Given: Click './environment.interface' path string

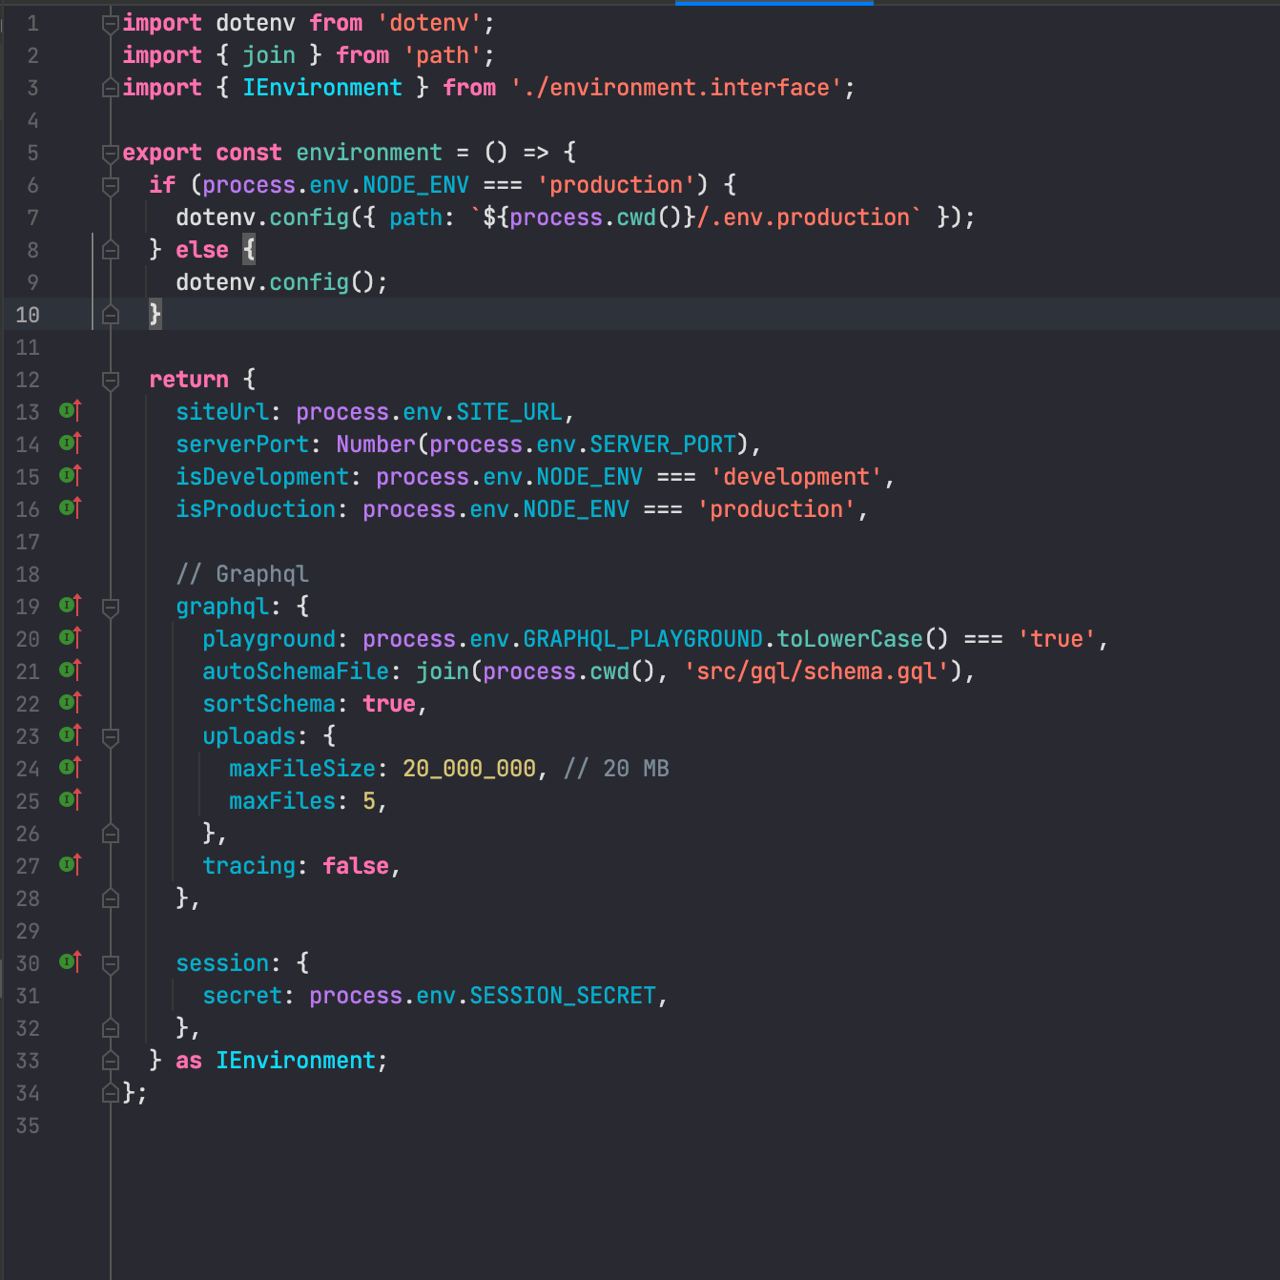Looking at the screenshot, I should 676,88.
